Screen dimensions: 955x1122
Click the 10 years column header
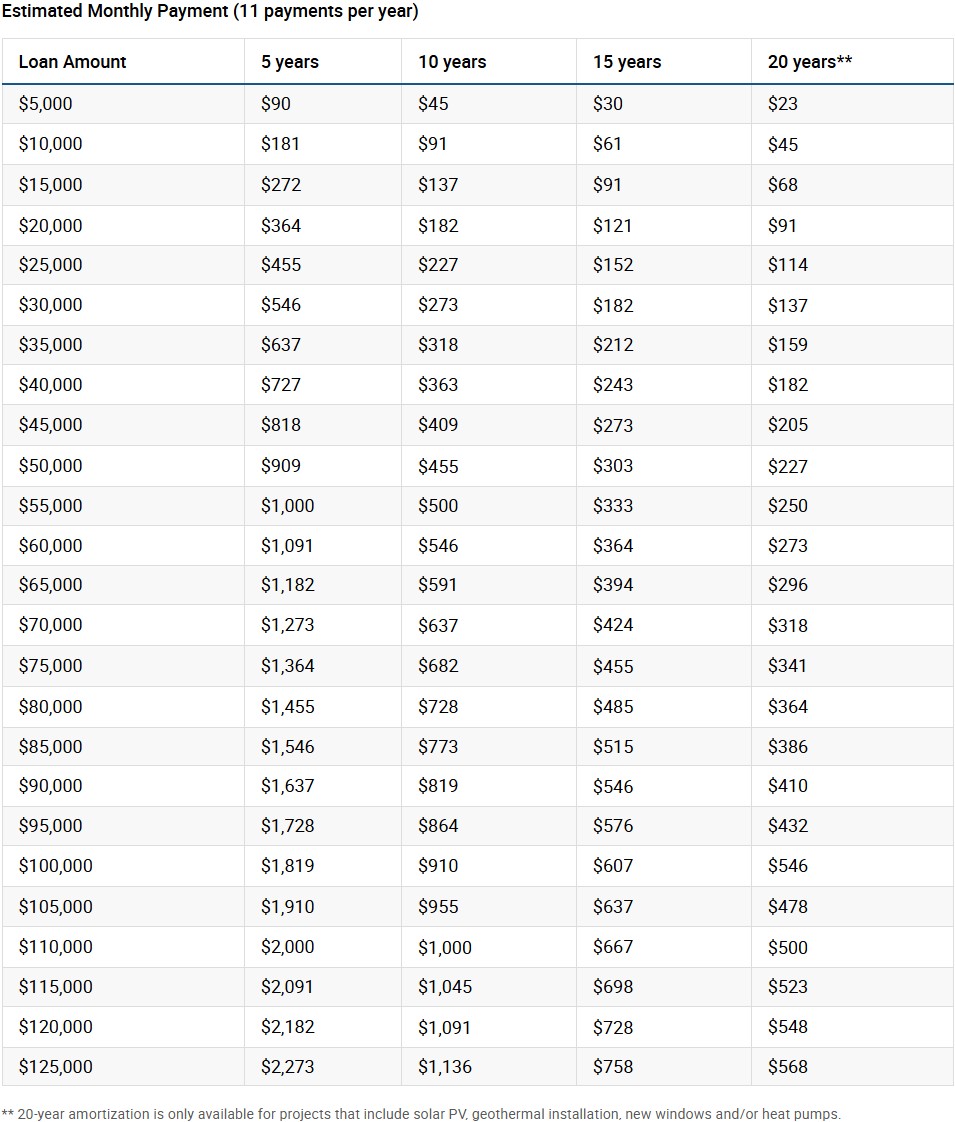[x=452, y=62]
